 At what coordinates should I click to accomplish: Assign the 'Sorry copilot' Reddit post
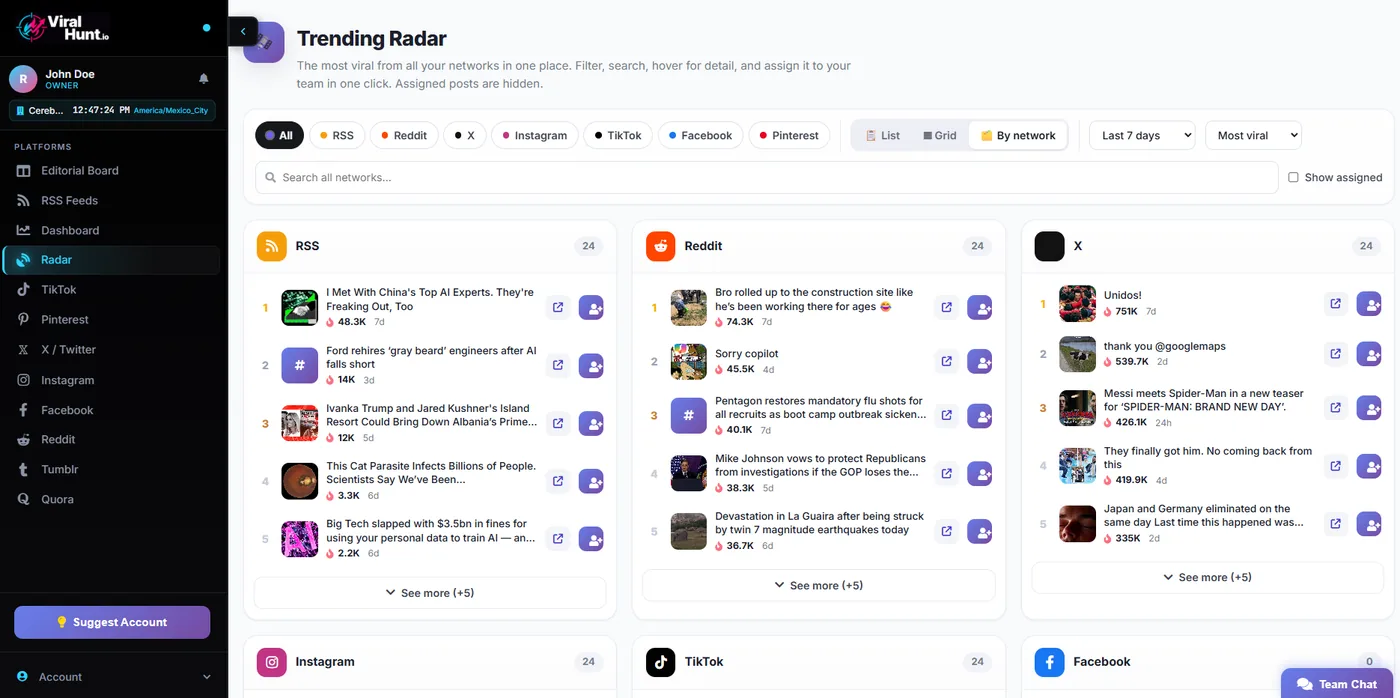click(x=980, y=361)
